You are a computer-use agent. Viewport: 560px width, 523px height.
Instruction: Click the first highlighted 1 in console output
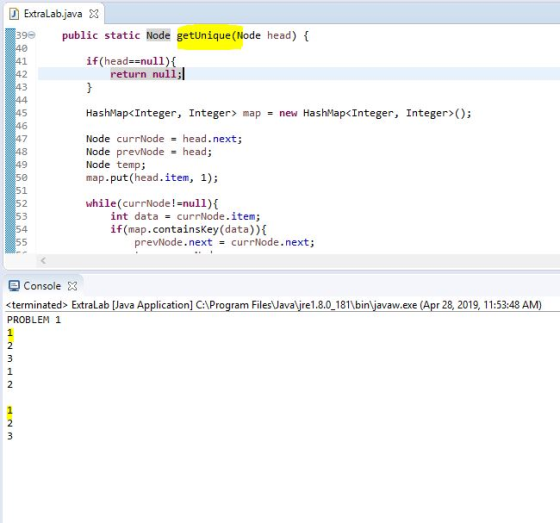(10, 333)
